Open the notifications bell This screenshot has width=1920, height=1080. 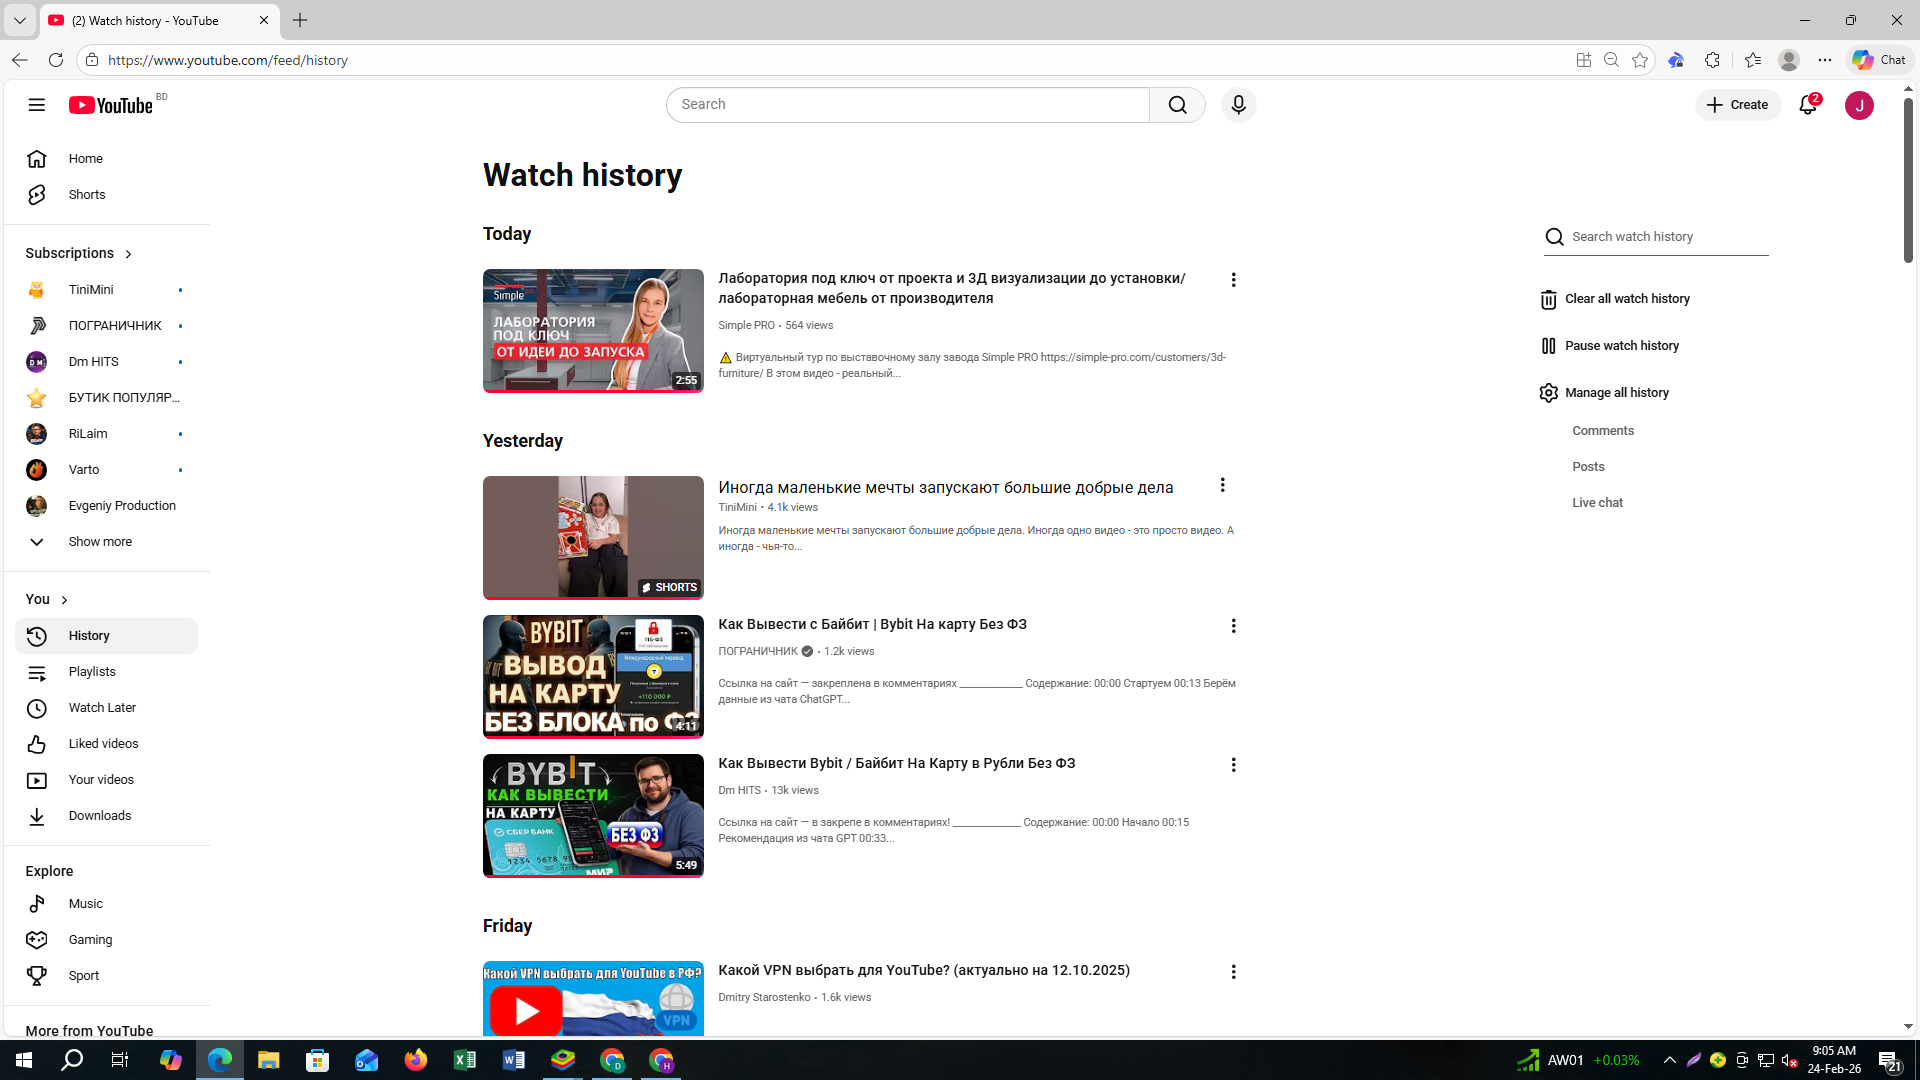point(1808,105)
